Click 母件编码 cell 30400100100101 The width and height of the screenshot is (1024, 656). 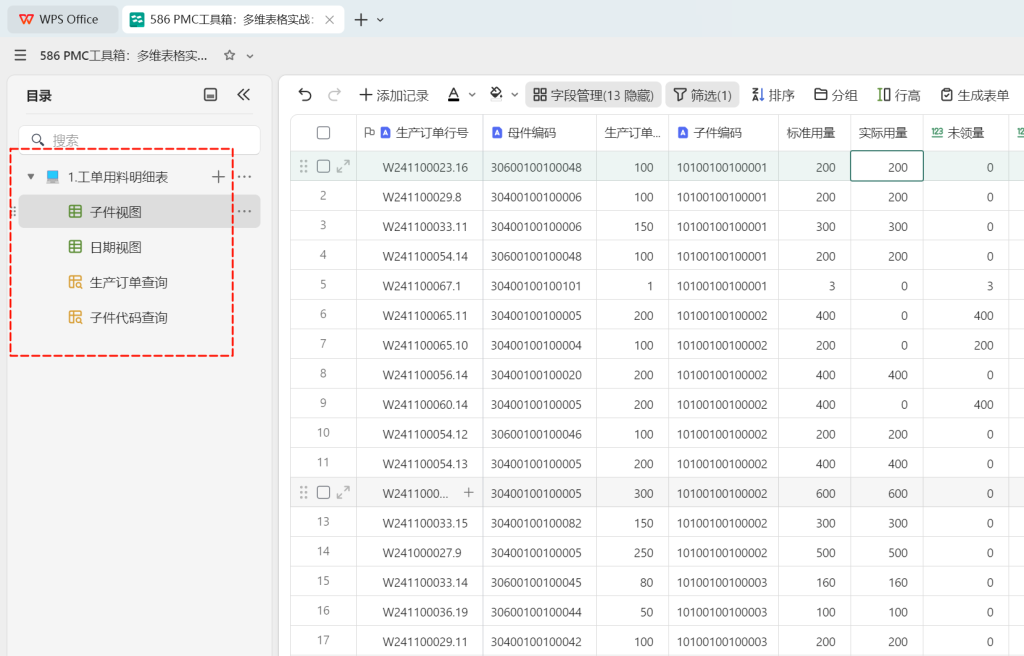tap(539, 286)
